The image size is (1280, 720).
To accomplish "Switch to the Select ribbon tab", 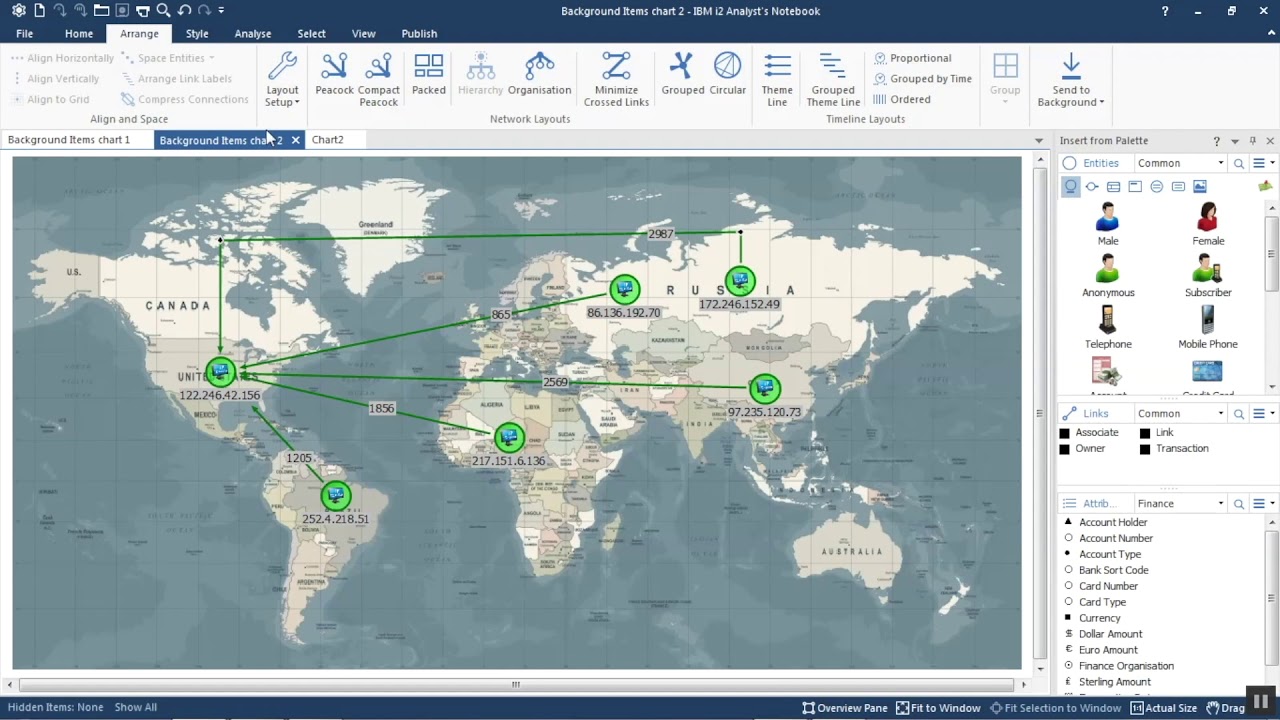I will coord(311,34).
